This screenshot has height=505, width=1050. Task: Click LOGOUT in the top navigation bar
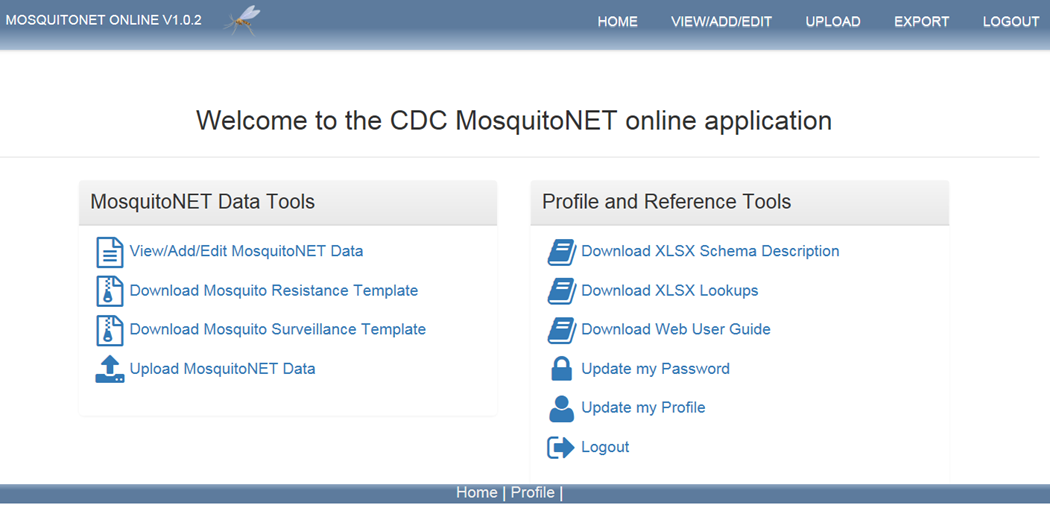pos(1011,22)
